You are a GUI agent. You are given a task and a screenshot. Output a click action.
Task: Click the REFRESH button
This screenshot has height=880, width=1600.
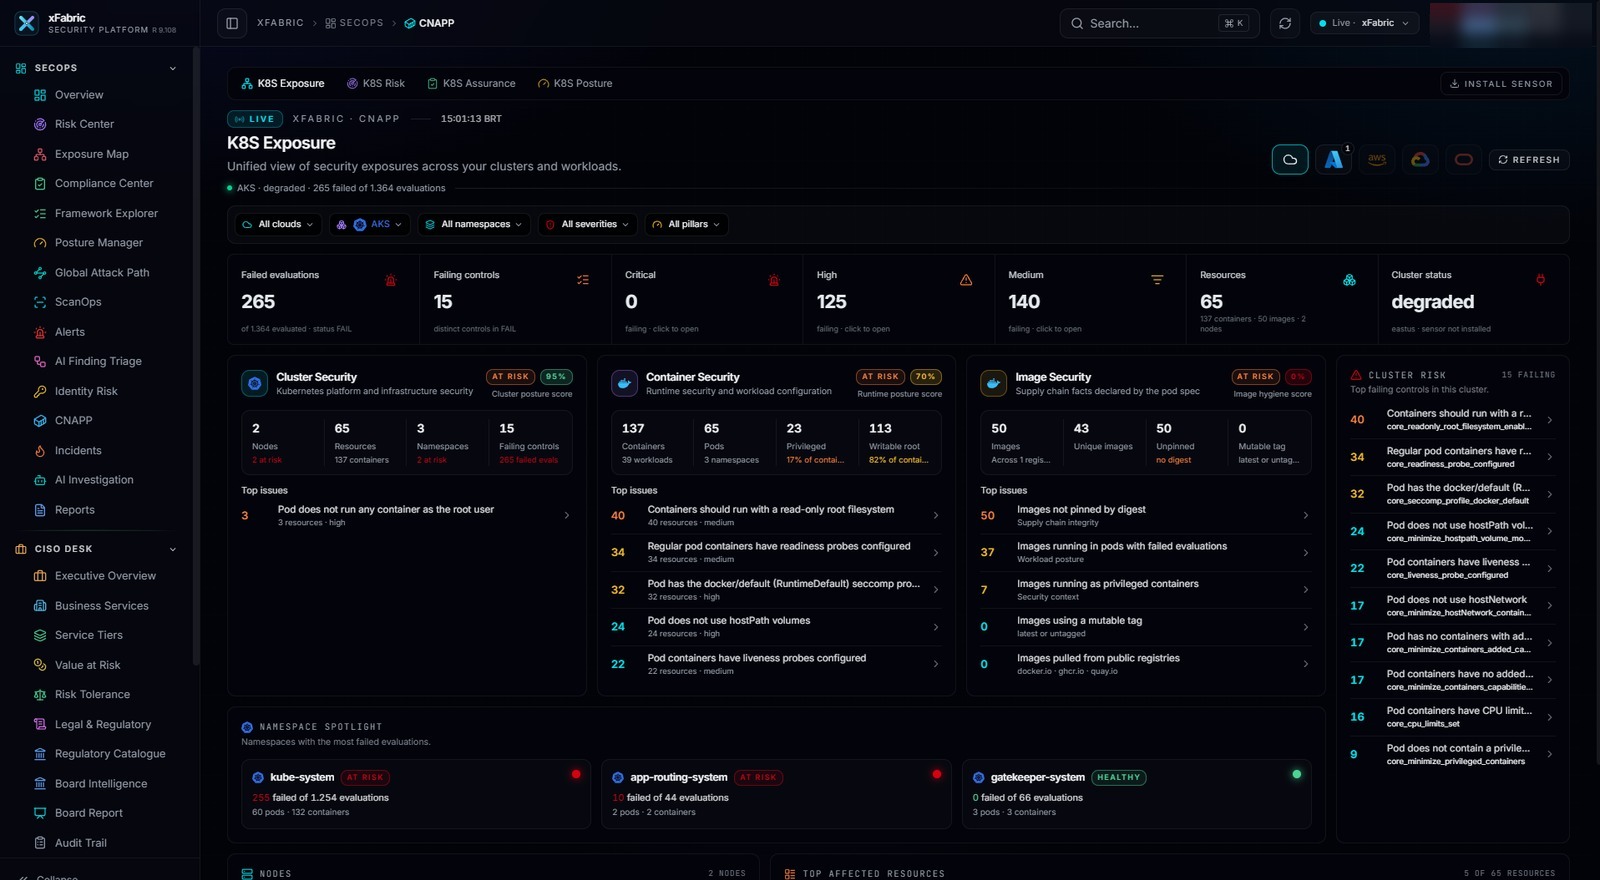click(x=1529, y=160)
